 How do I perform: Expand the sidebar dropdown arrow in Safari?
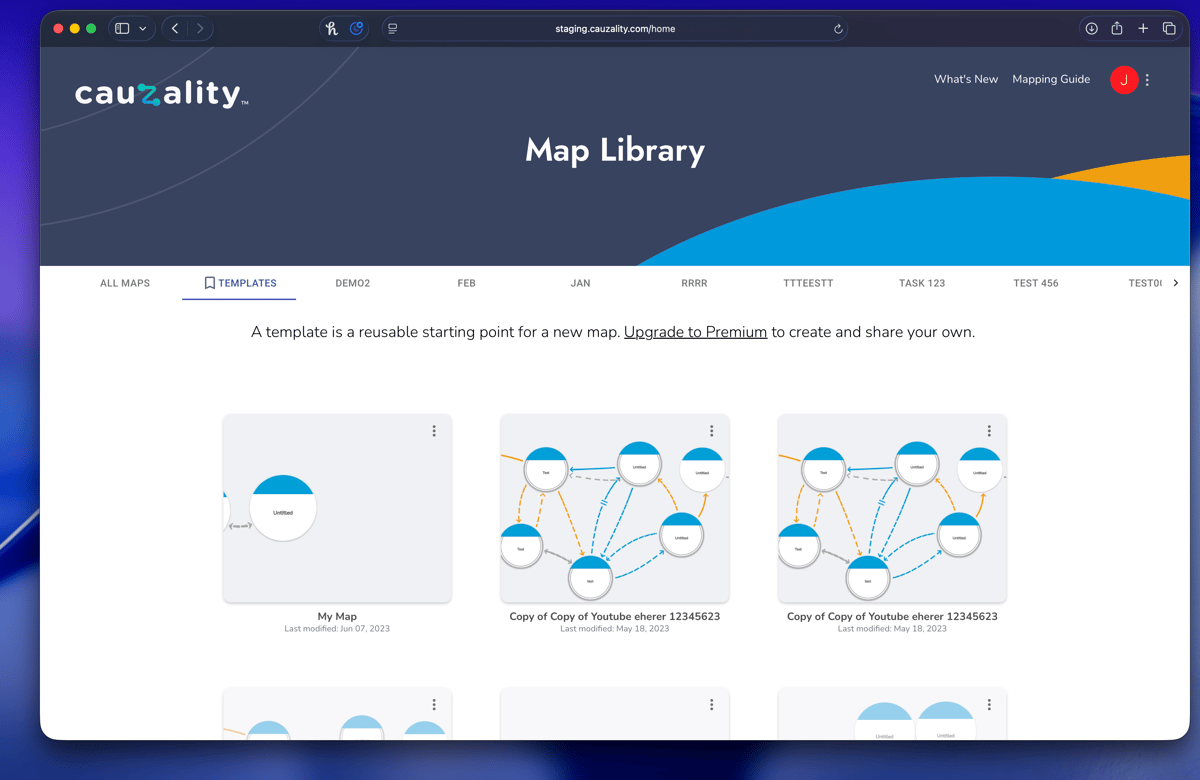click(x=143, y=29)
